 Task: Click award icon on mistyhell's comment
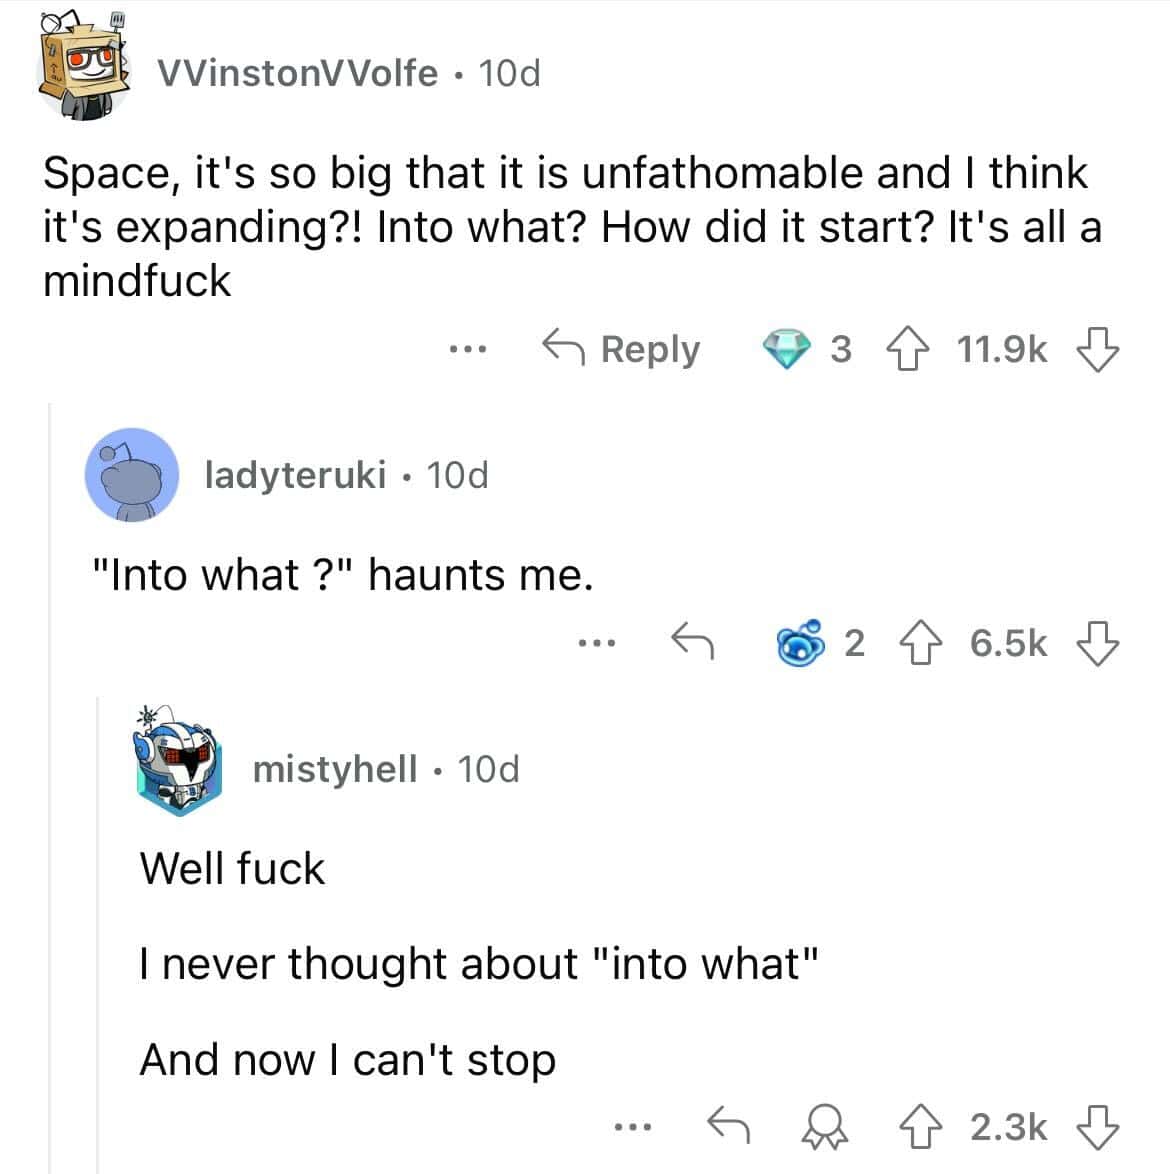821,1127
